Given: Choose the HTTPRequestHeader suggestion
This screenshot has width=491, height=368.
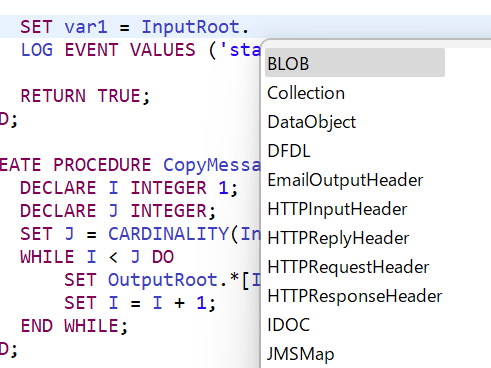Looking at the screenshot, I should coord(348,267).
